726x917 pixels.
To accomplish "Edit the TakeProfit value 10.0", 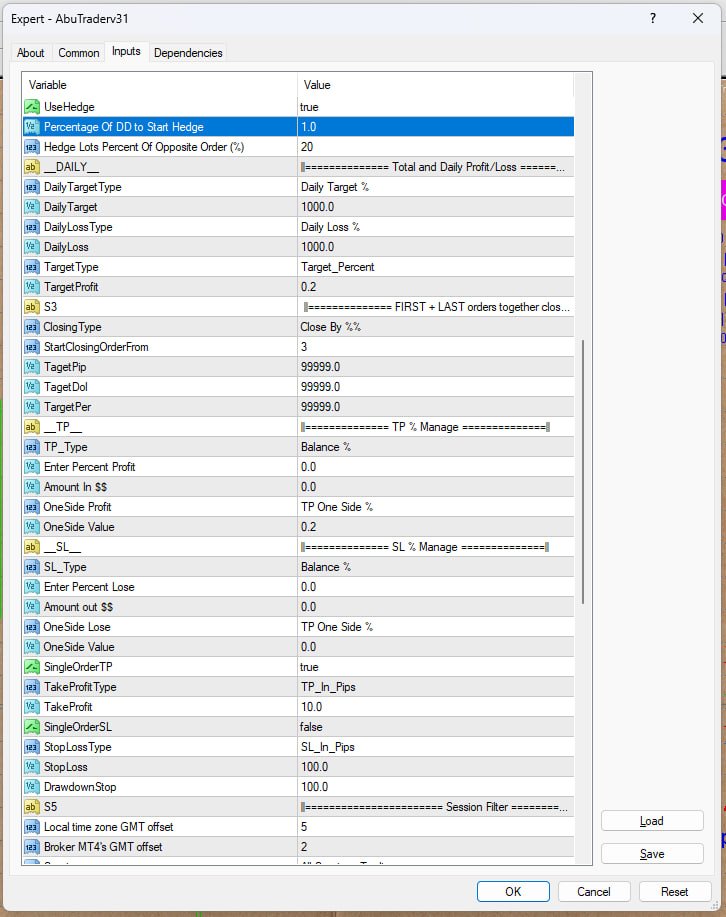I will point(436,707).
